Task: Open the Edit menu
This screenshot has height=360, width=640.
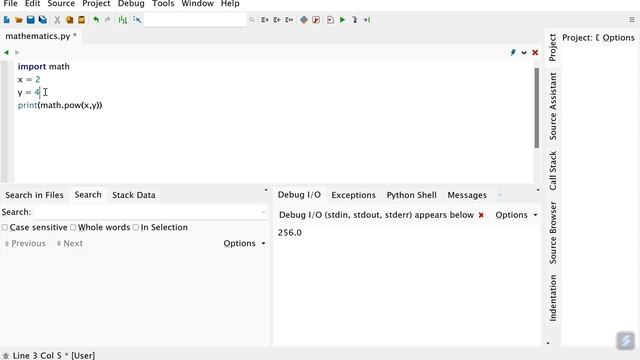Action: (32, 4)
